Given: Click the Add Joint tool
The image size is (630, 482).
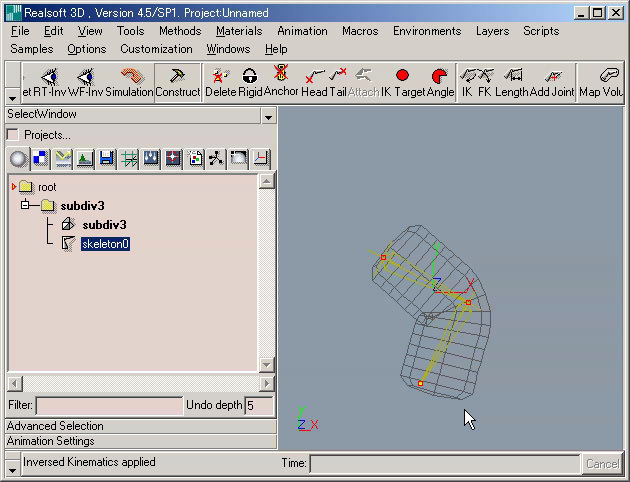Looking at the screenshot, I should coord(552,82).
